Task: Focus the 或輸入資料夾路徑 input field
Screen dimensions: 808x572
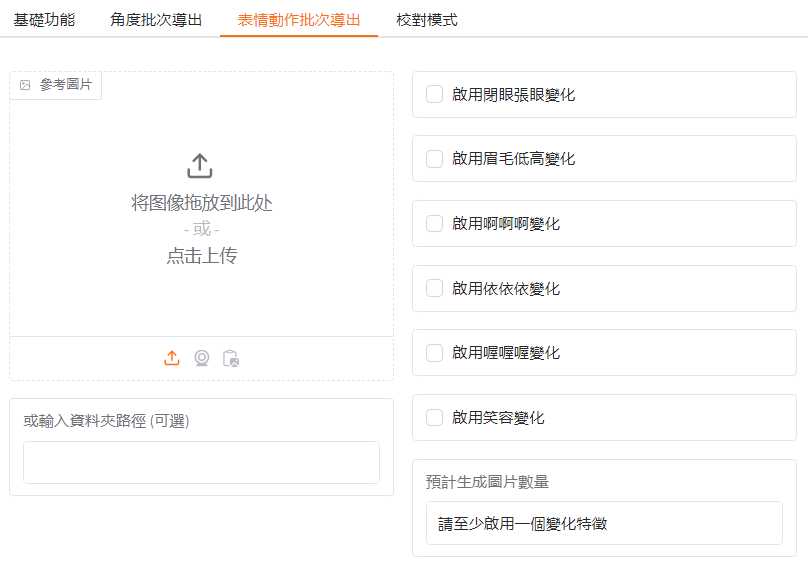Action: (201, 462)
